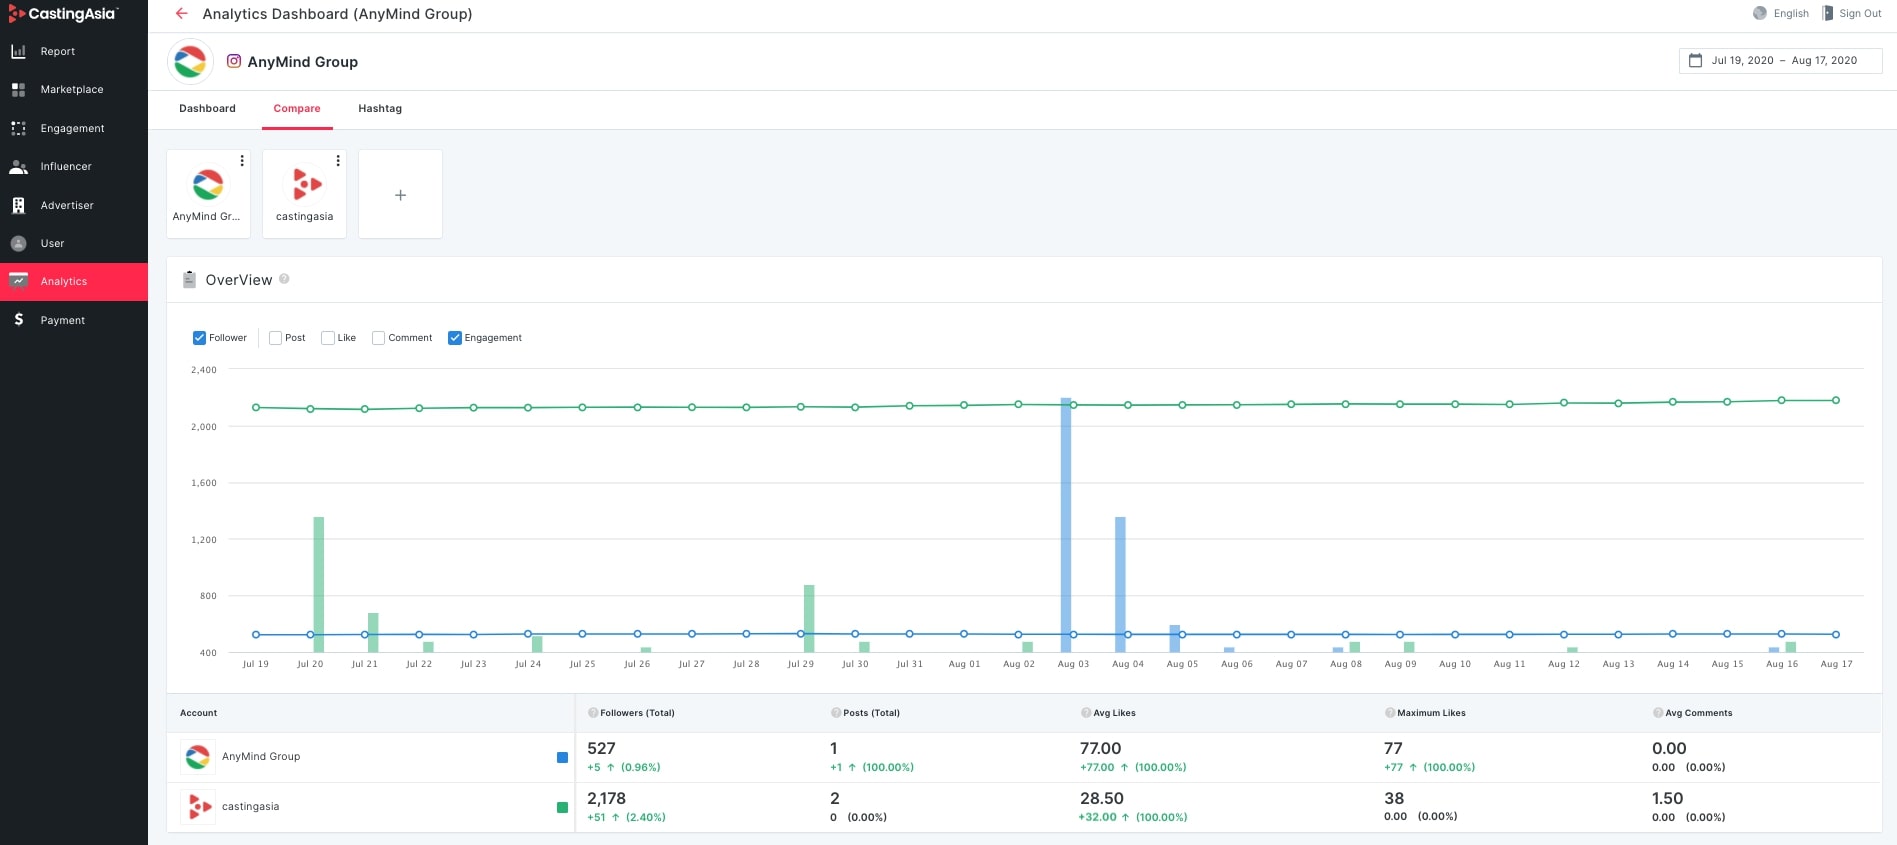Uncheck the Follower checkbox

click(x=199, y=338)
